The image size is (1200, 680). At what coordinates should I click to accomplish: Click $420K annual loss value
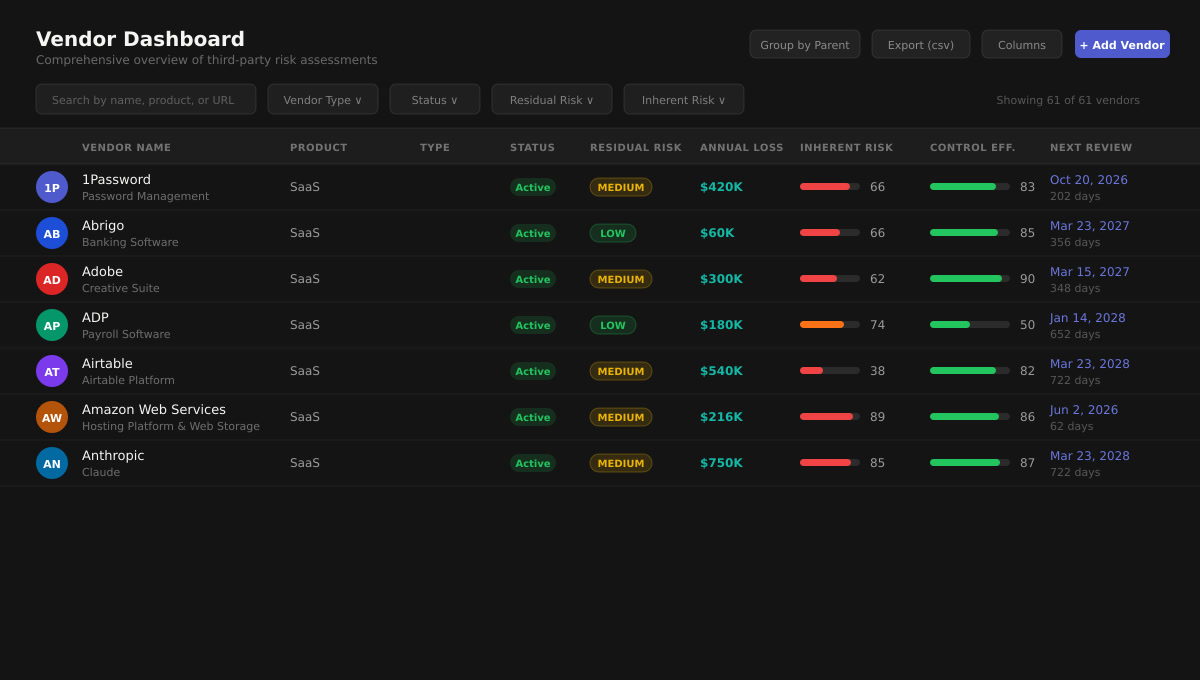pyautogui.click(x=721, y=187)
